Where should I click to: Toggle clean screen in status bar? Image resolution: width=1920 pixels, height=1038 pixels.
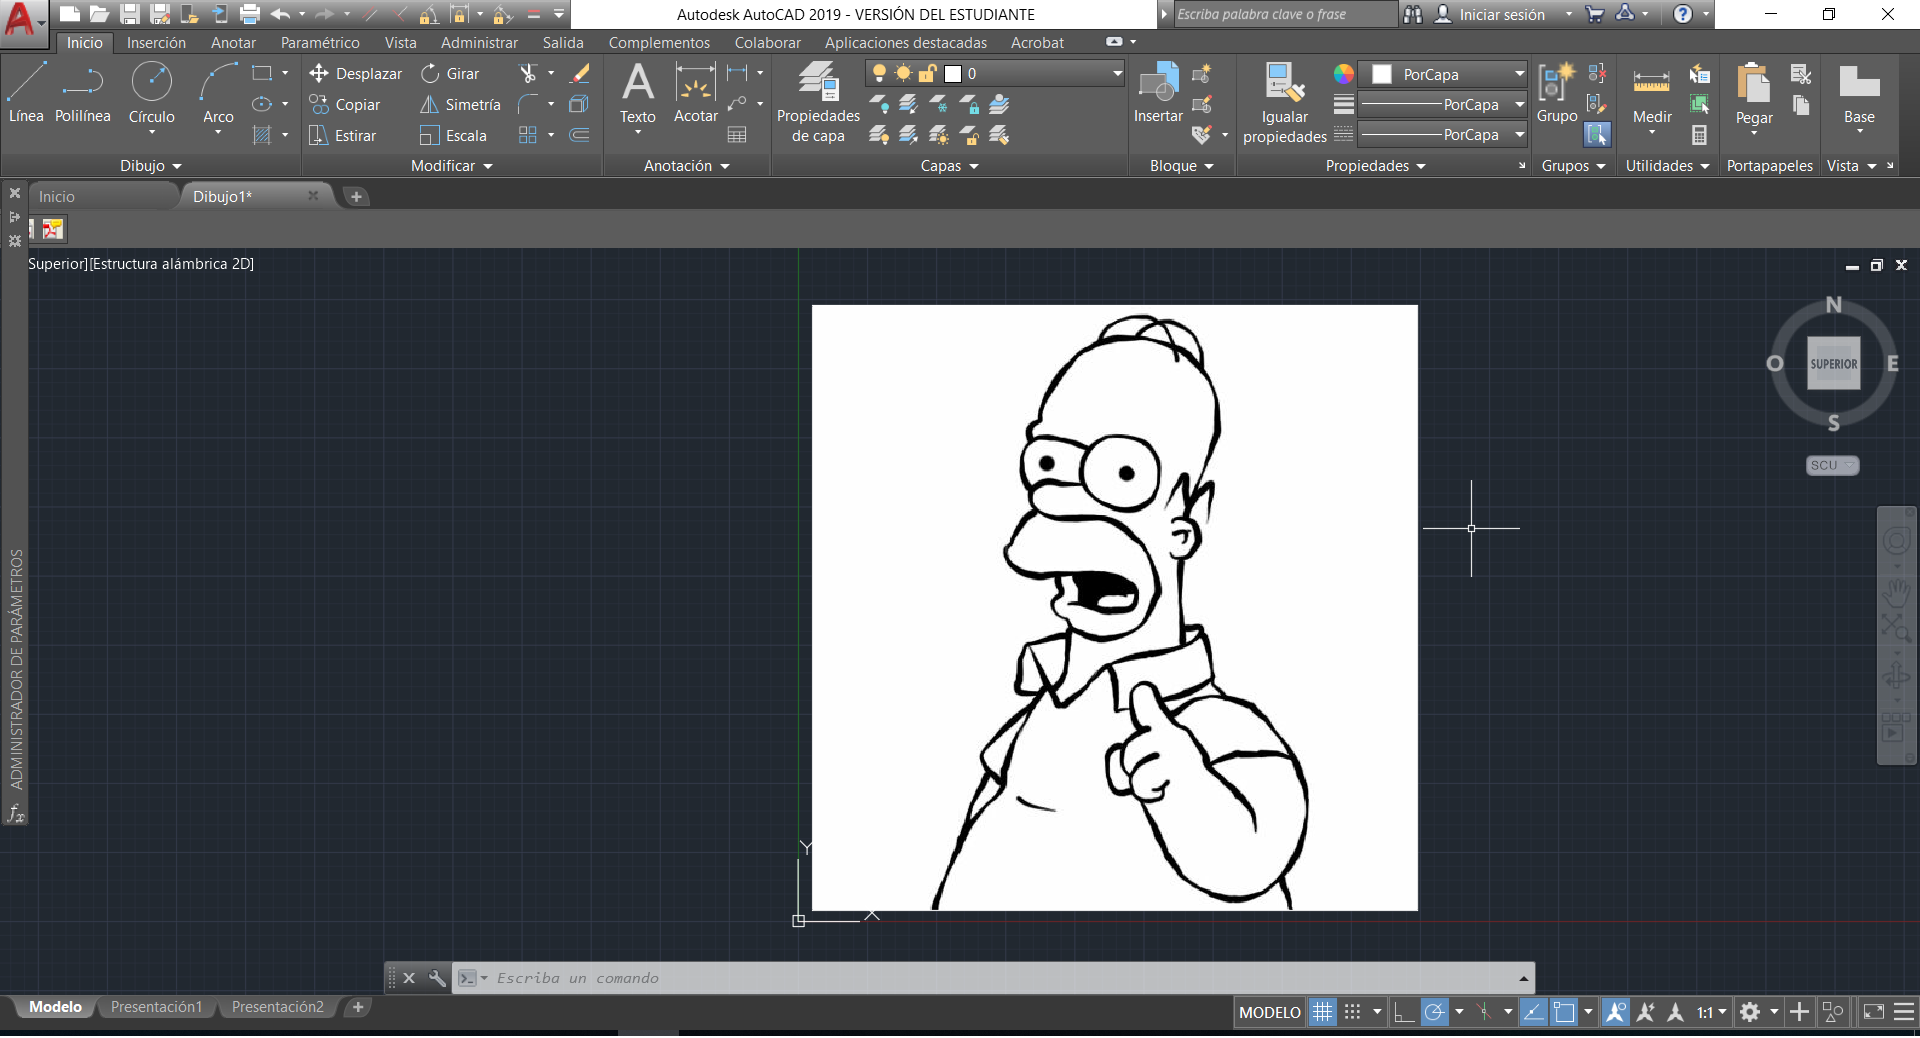pyautogui.click(x=1874, y=1012)
